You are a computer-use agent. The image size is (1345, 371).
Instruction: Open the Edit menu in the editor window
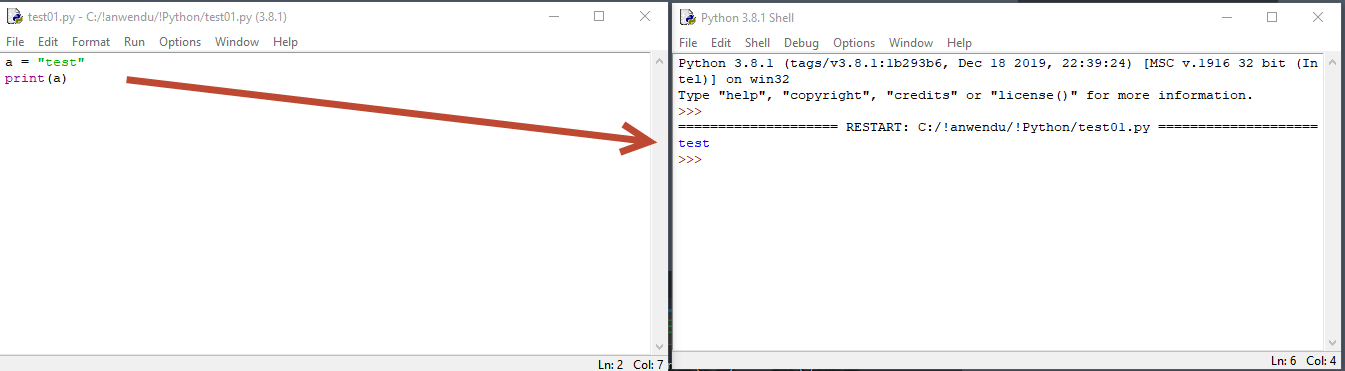tap(48, 42)
